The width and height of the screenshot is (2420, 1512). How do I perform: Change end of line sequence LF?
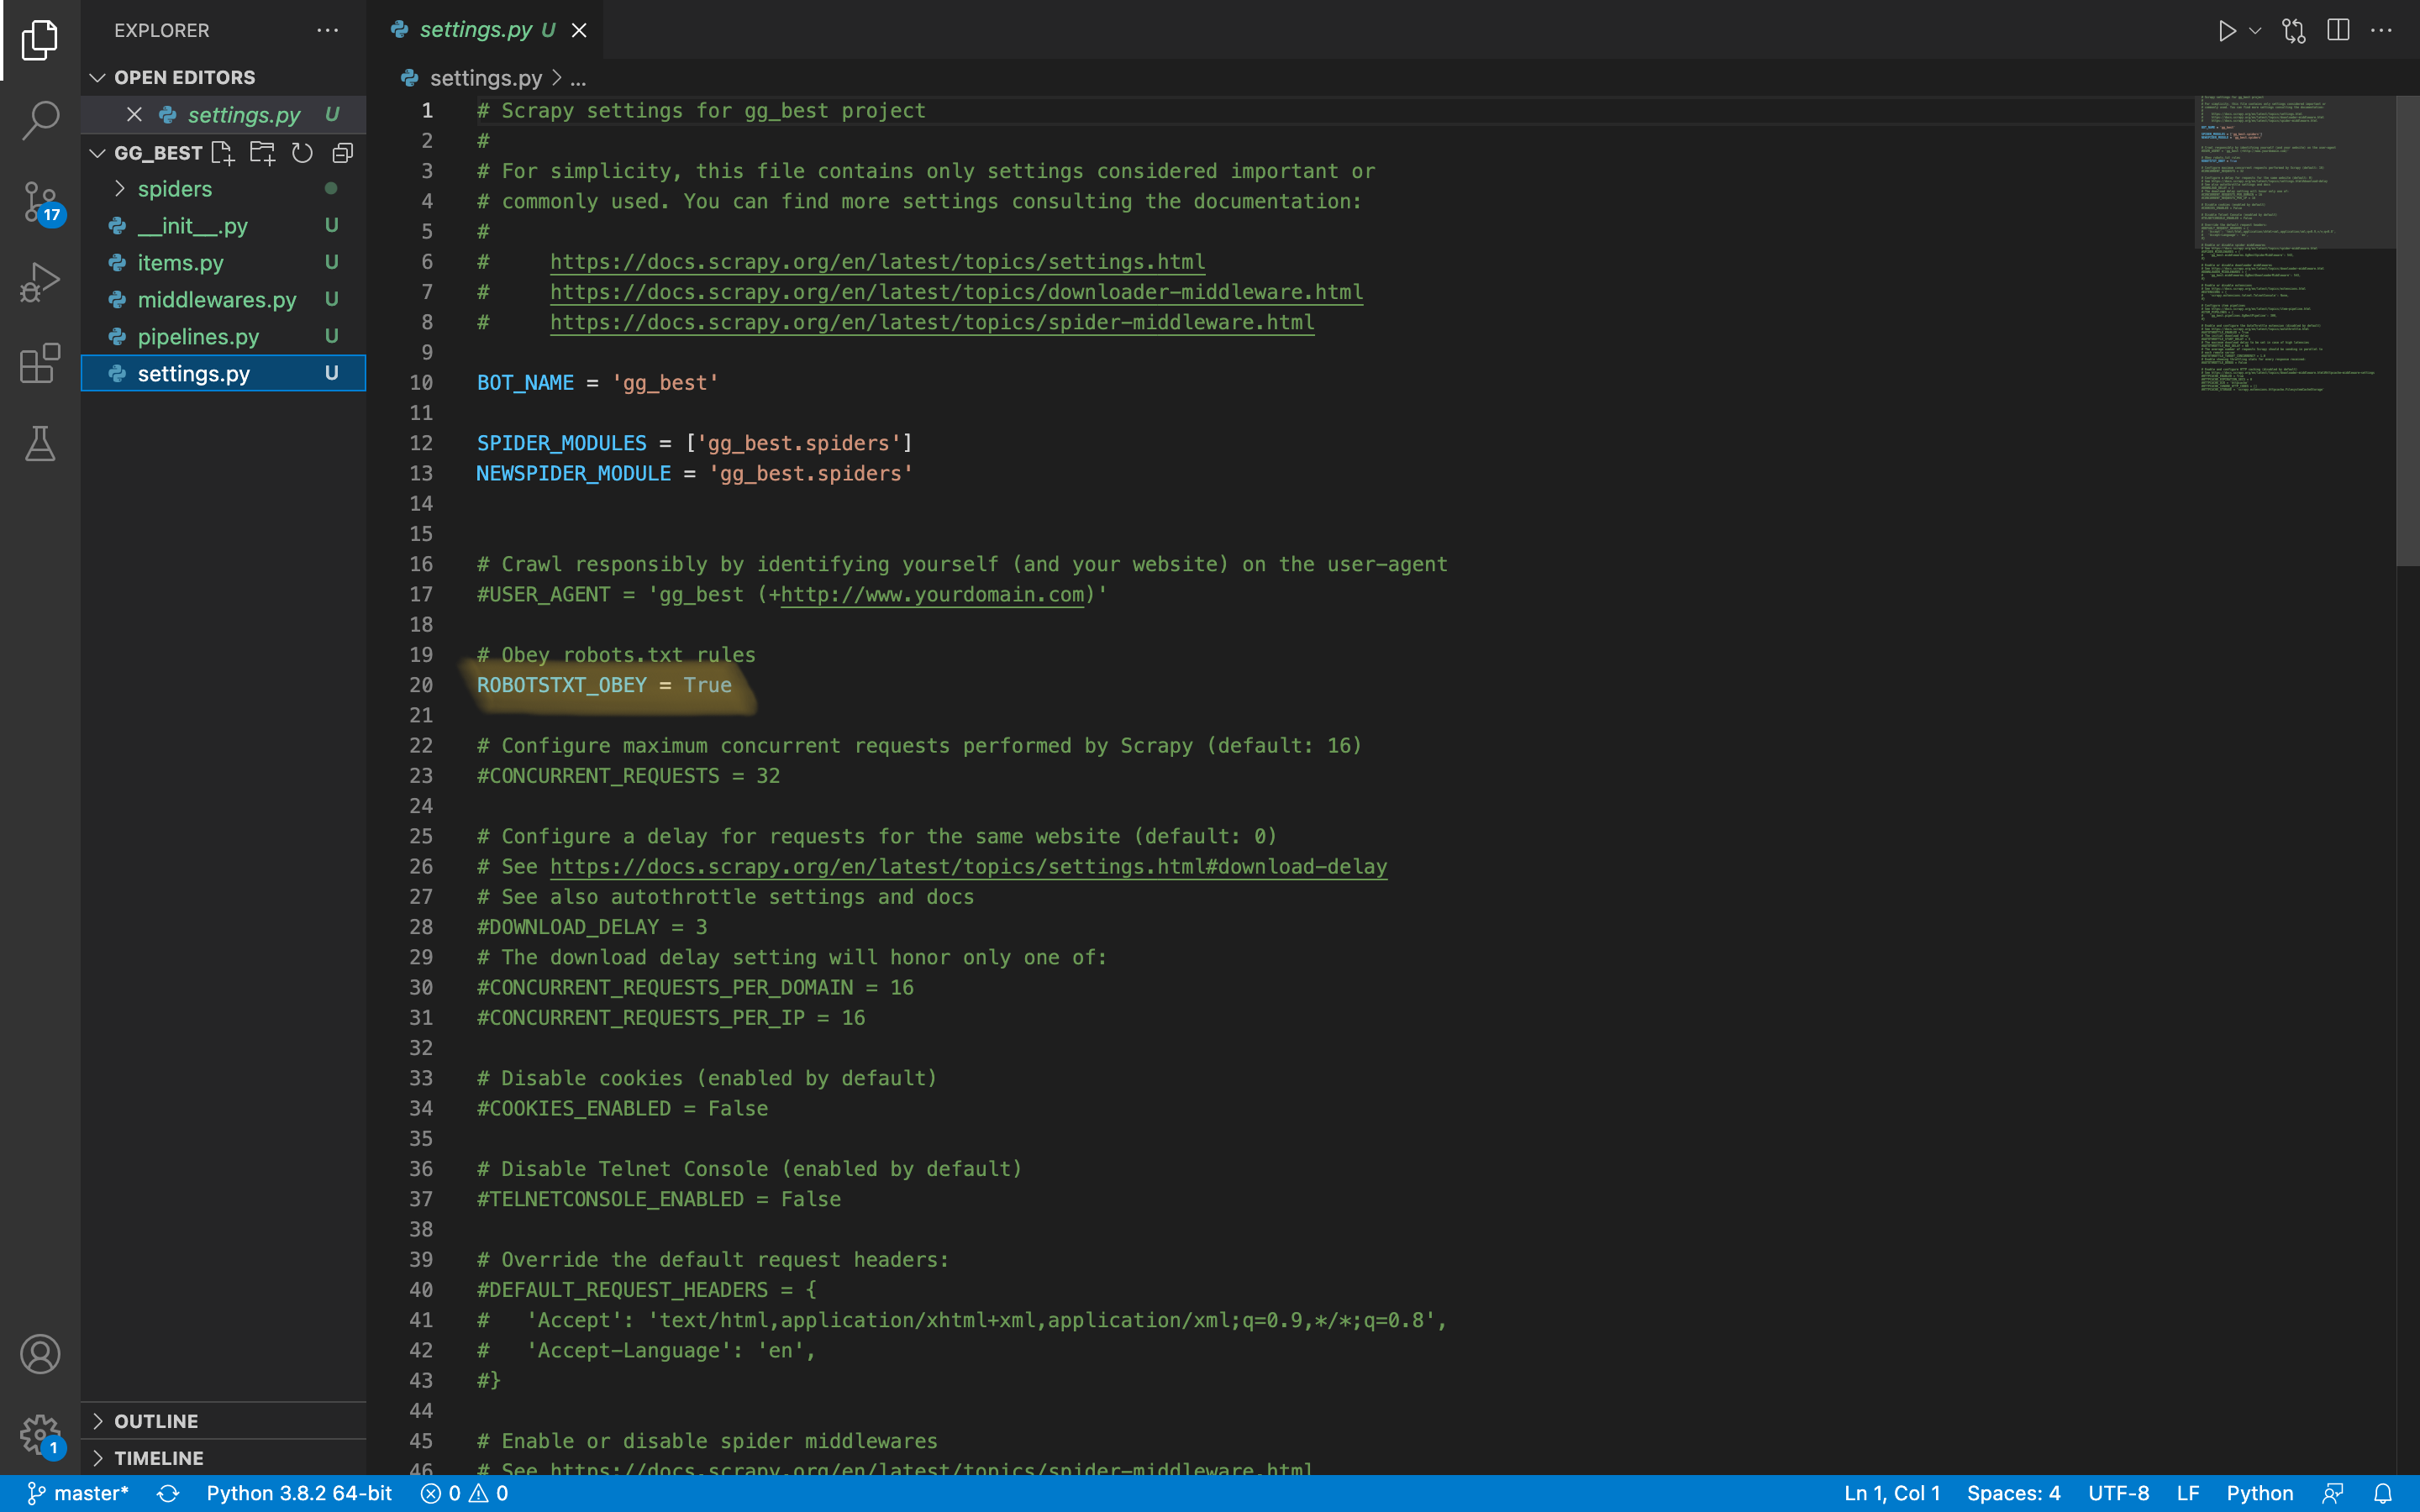(x=2188, y=1493)
